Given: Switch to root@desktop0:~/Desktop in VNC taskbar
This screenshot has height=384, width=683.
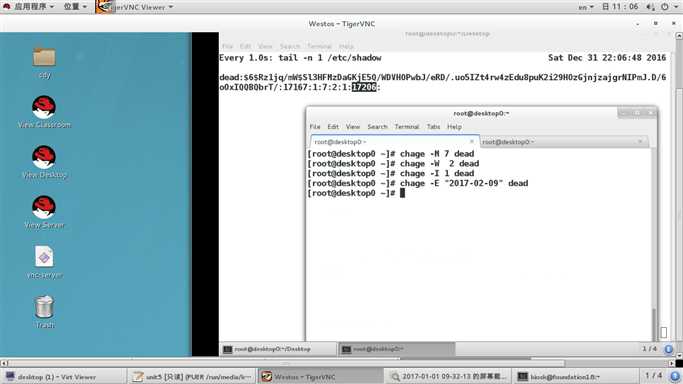Looking at the screenshot, I should tap(278, 349).
